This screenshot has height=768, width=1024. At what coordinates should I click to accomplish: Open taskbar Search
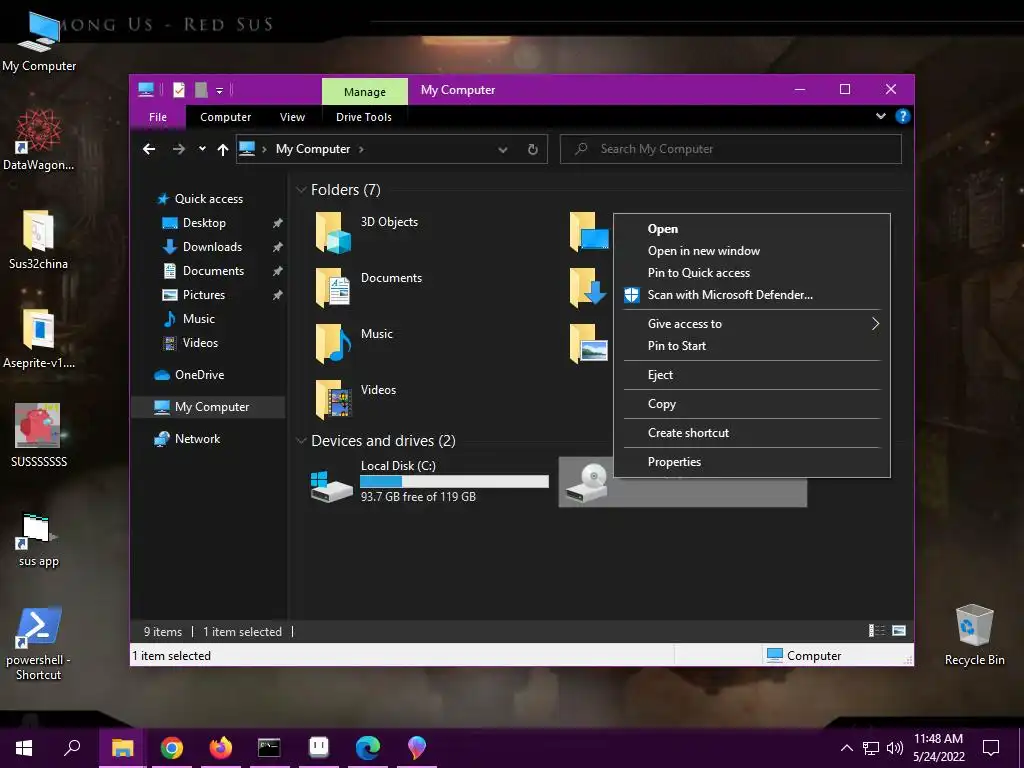click(x=72, y=748)
